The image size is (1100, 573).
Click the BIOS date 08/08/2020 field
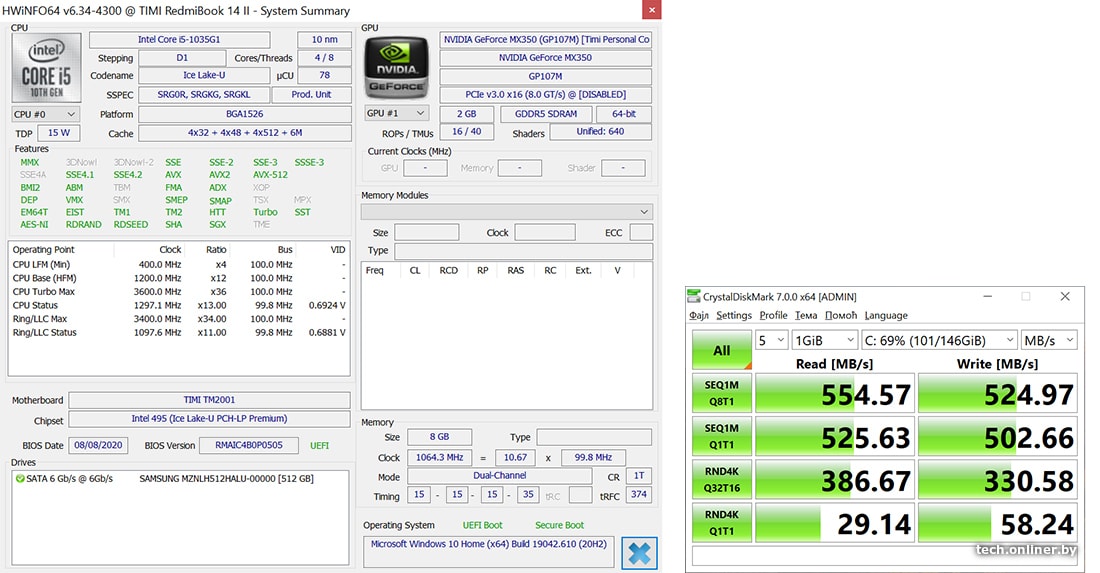click(x=98, y=445)
